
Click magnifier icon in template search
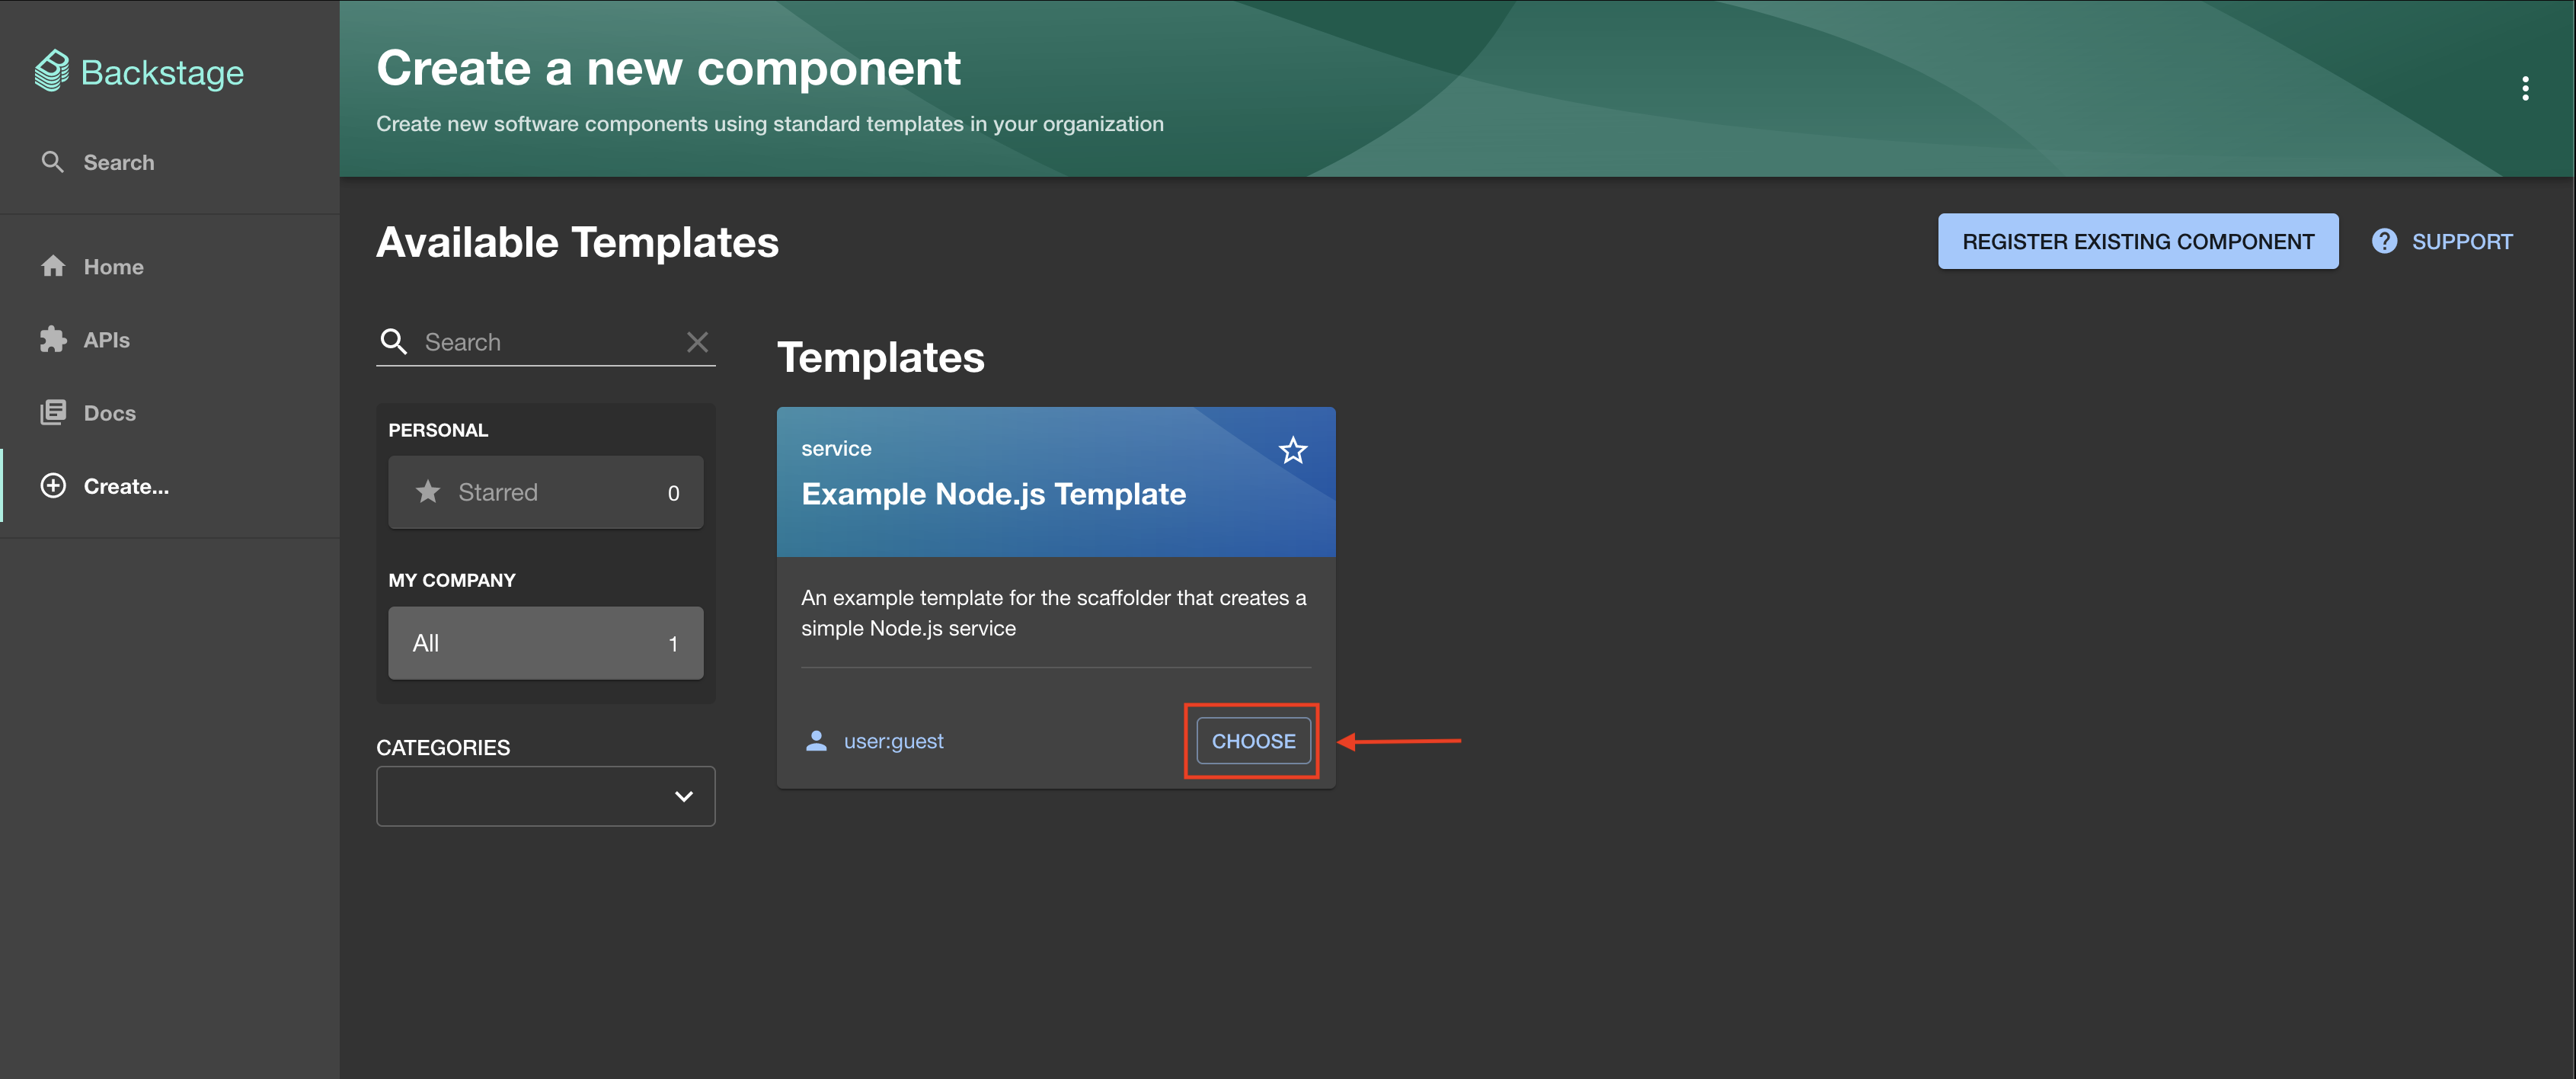pos(394,342)
